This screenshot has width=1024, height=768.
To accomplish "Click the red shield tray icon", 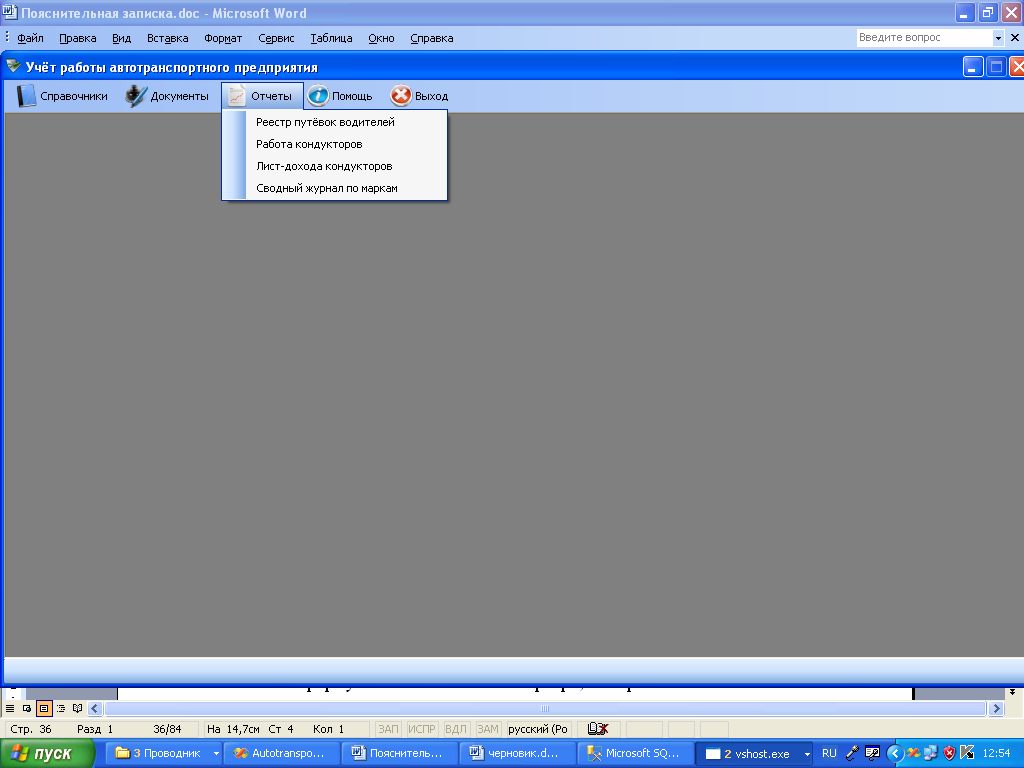I will point(949,753).
